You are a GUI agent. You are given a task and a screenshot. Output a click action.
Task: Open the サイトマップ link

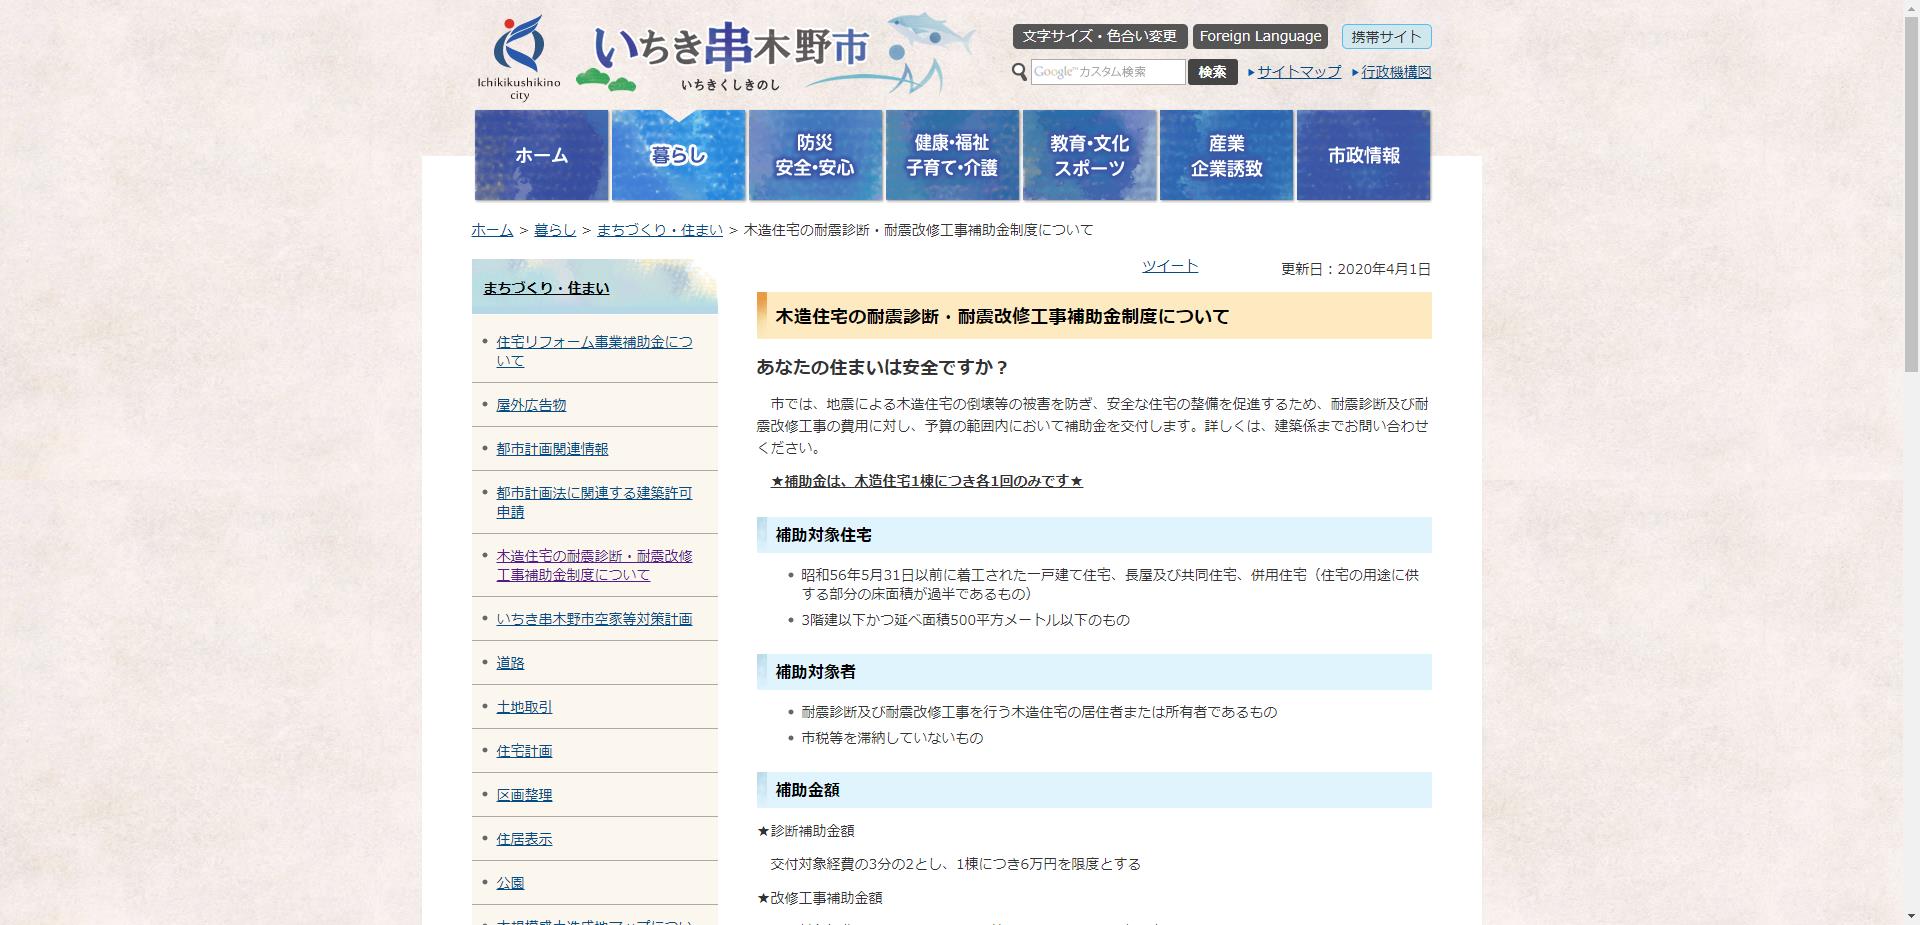[x=1297, y=72]
